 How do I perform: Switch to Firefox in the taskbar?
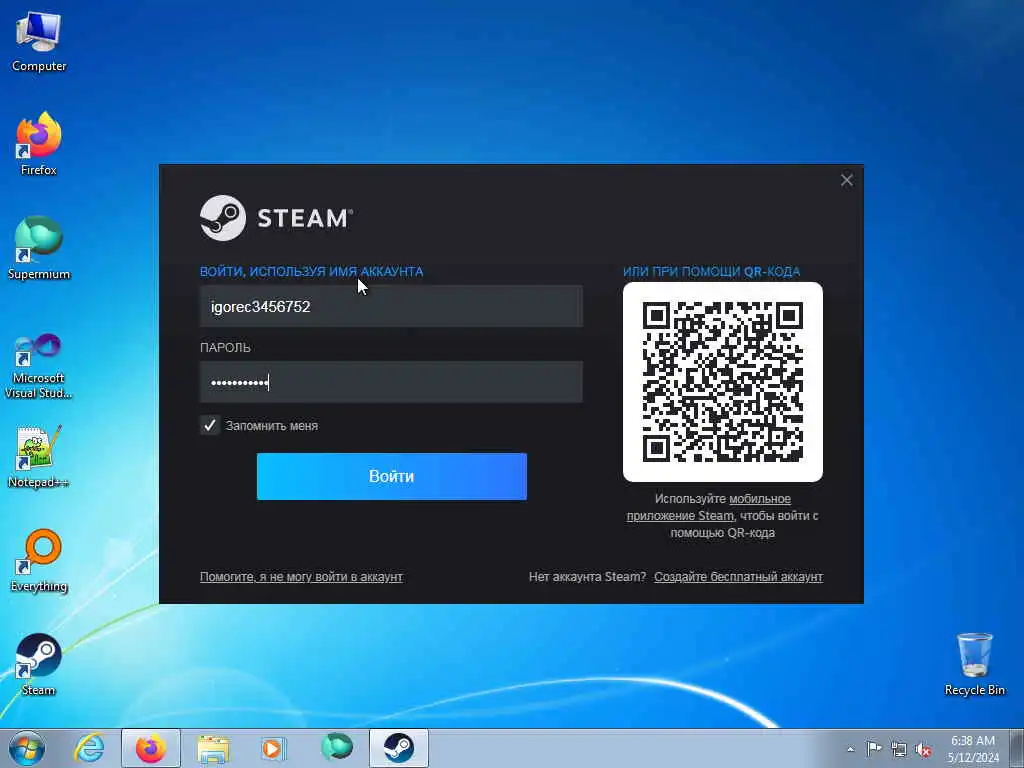(151, 748)
